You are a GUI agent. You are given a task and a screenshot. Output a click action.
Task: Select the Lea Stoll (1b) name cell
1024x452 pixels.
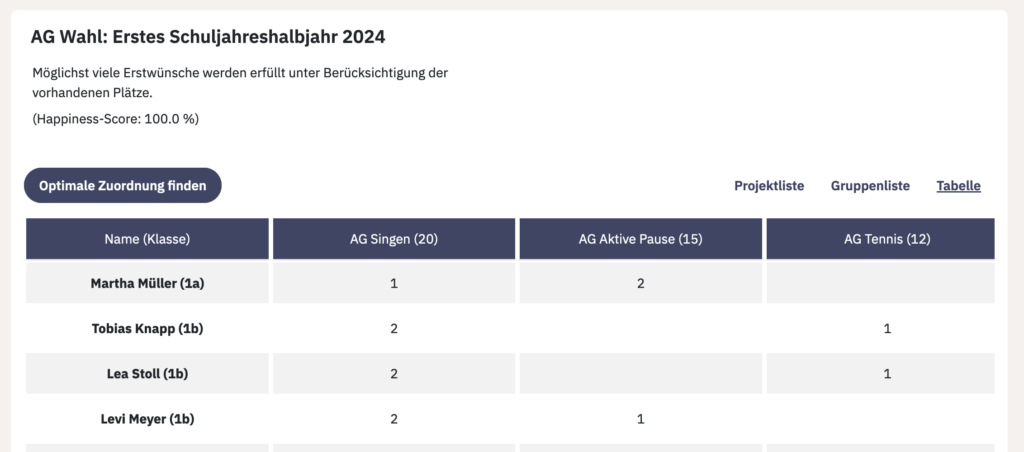coord(147,374)
